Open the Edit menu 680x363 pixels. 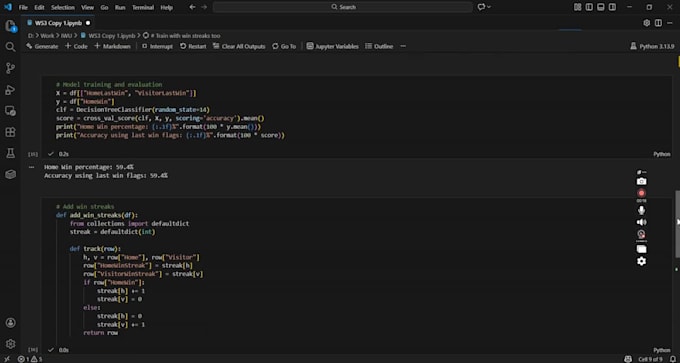point(39,7)
